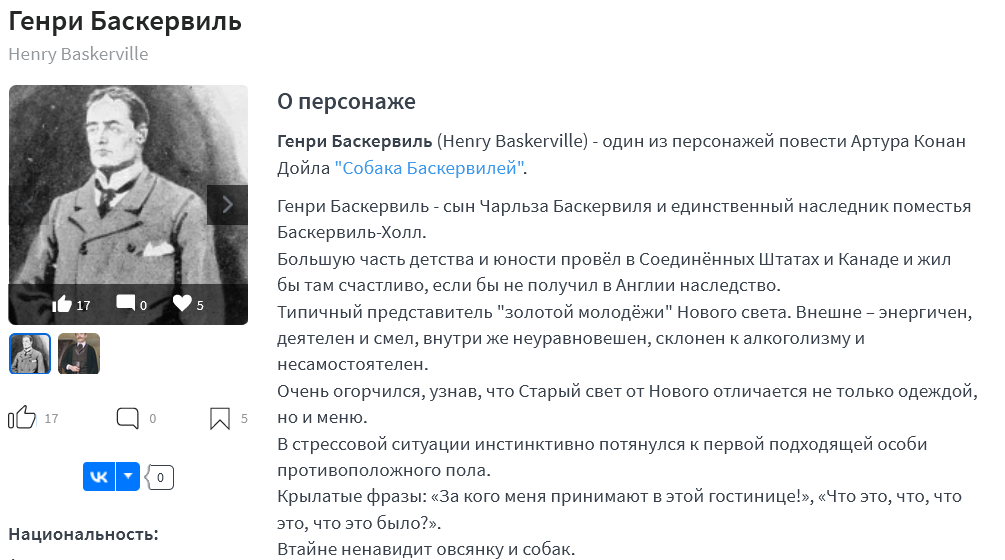The width and height of the screenshot is (1005, 560).
Task: Show next photo using the portrait's right arrow
Action: (x=228, y=205)
